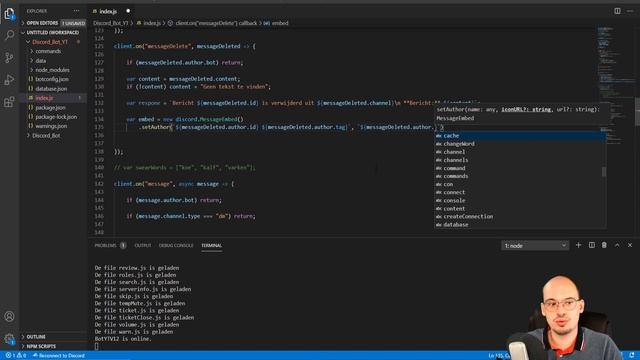Click the messageDelete callback breadcrumb
The width and height of the screenshot is (640, 360).
(x=212, y=23)
